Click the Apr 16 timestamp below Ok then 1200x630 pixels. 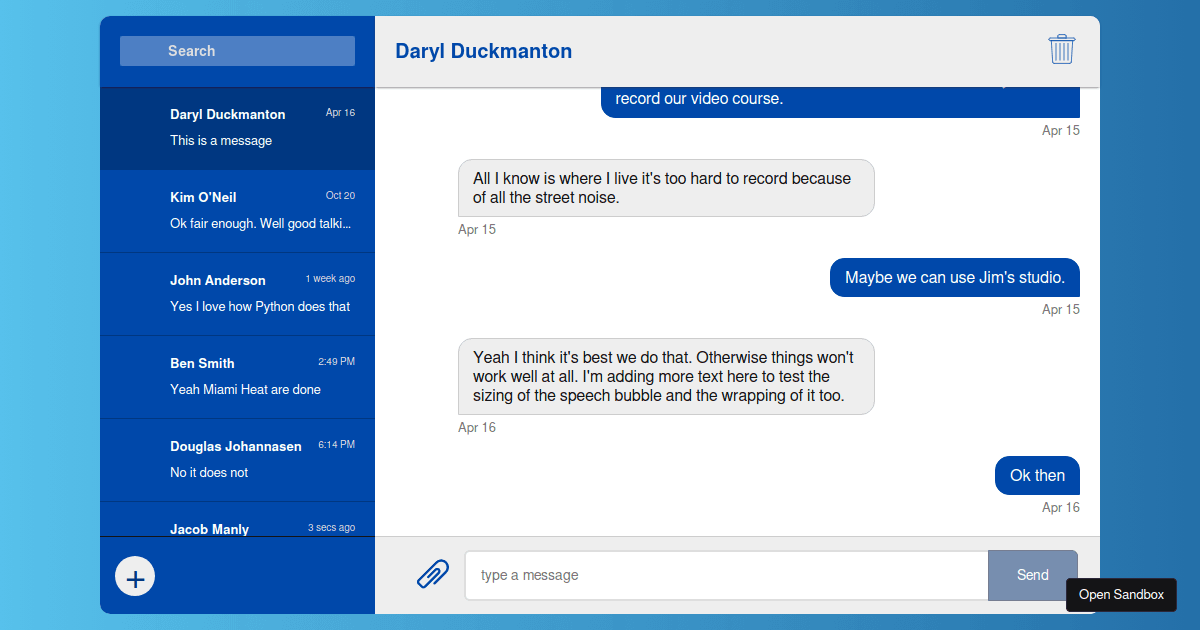(1060, 507)
